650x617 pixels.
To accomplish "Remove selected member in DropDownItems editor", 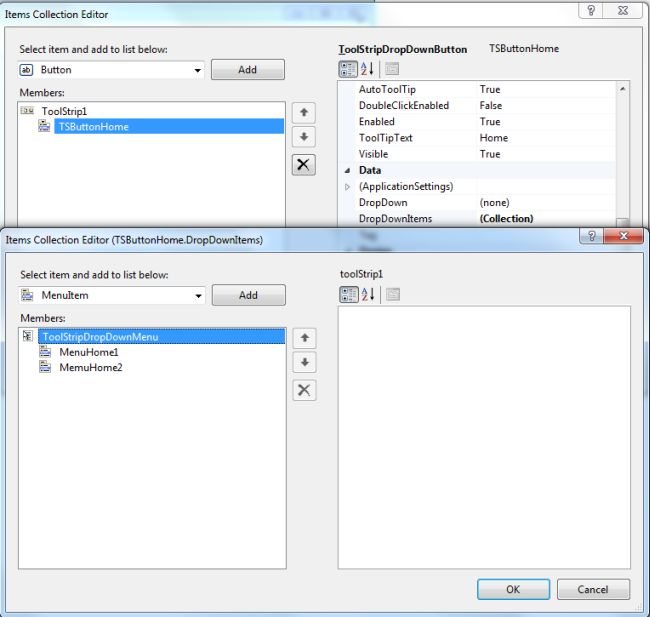I will (304, 390).
